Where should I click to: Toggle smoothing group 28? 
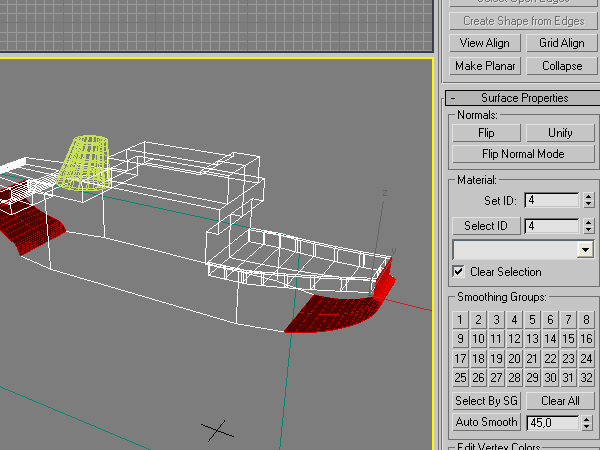514,378
